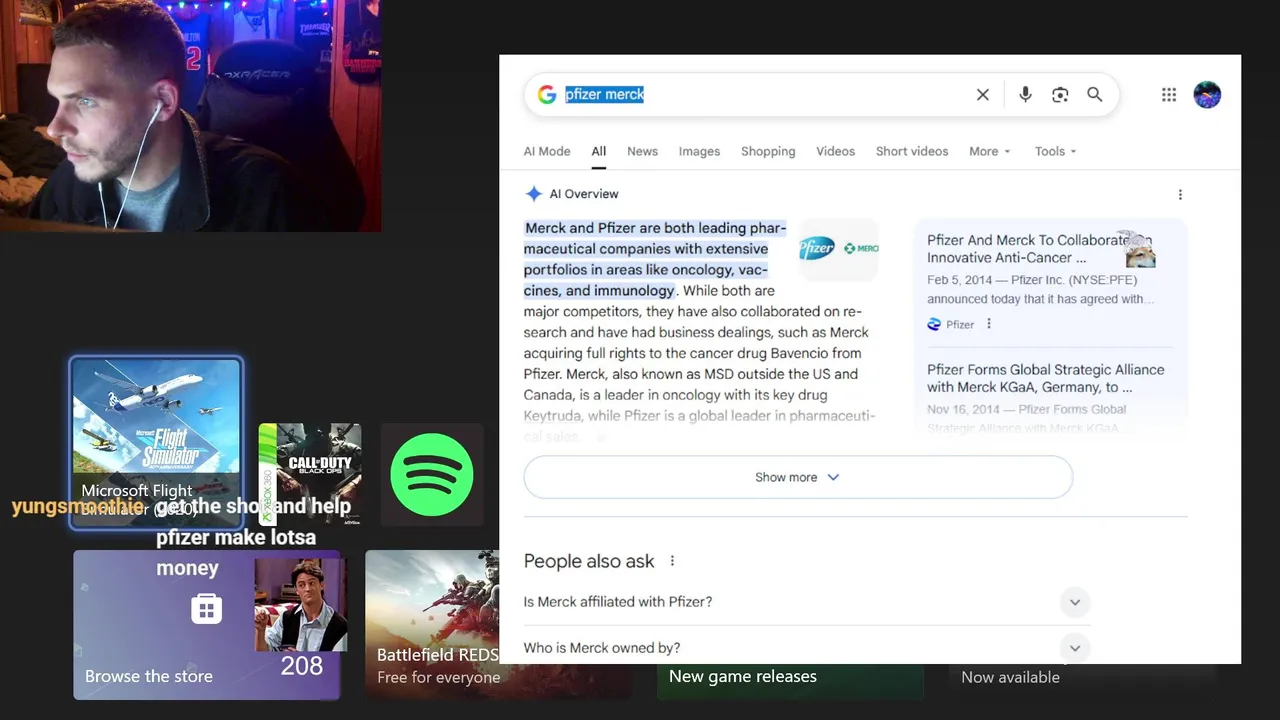Screen dimensions: 1280x720
Task: Clear the search query with X icon
Action: [x=983, y=94]
